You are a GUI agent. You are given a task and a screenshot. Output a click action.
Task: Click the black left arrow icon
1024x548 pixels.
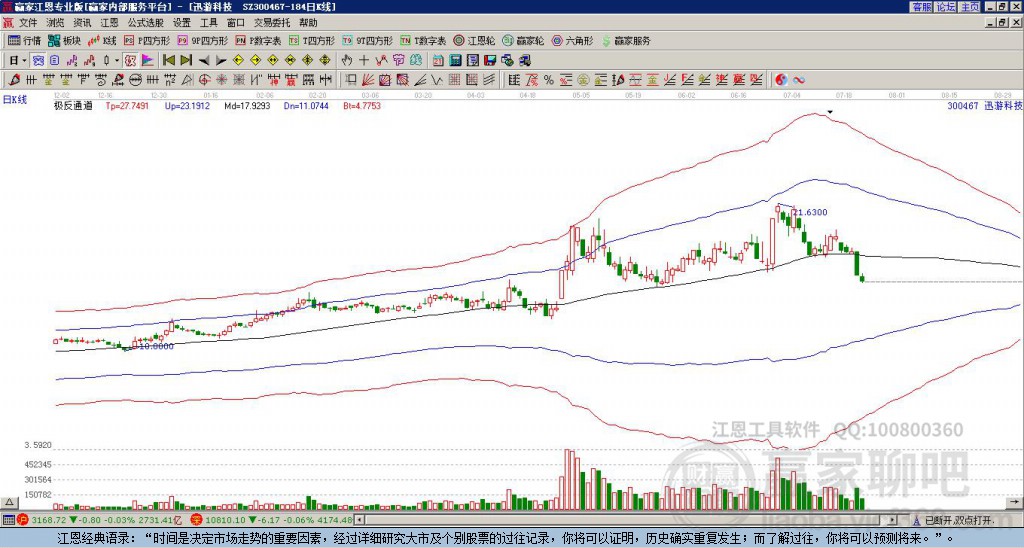(x=203, y=61)
